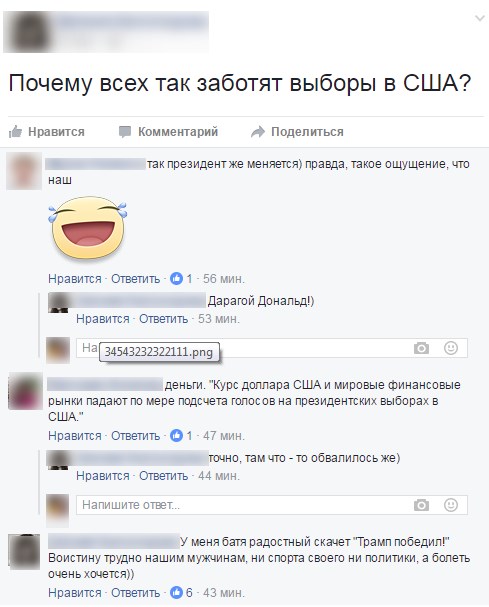
Task: Attach a photo in the Напишите ответ box
Action: tap(421, 505)
